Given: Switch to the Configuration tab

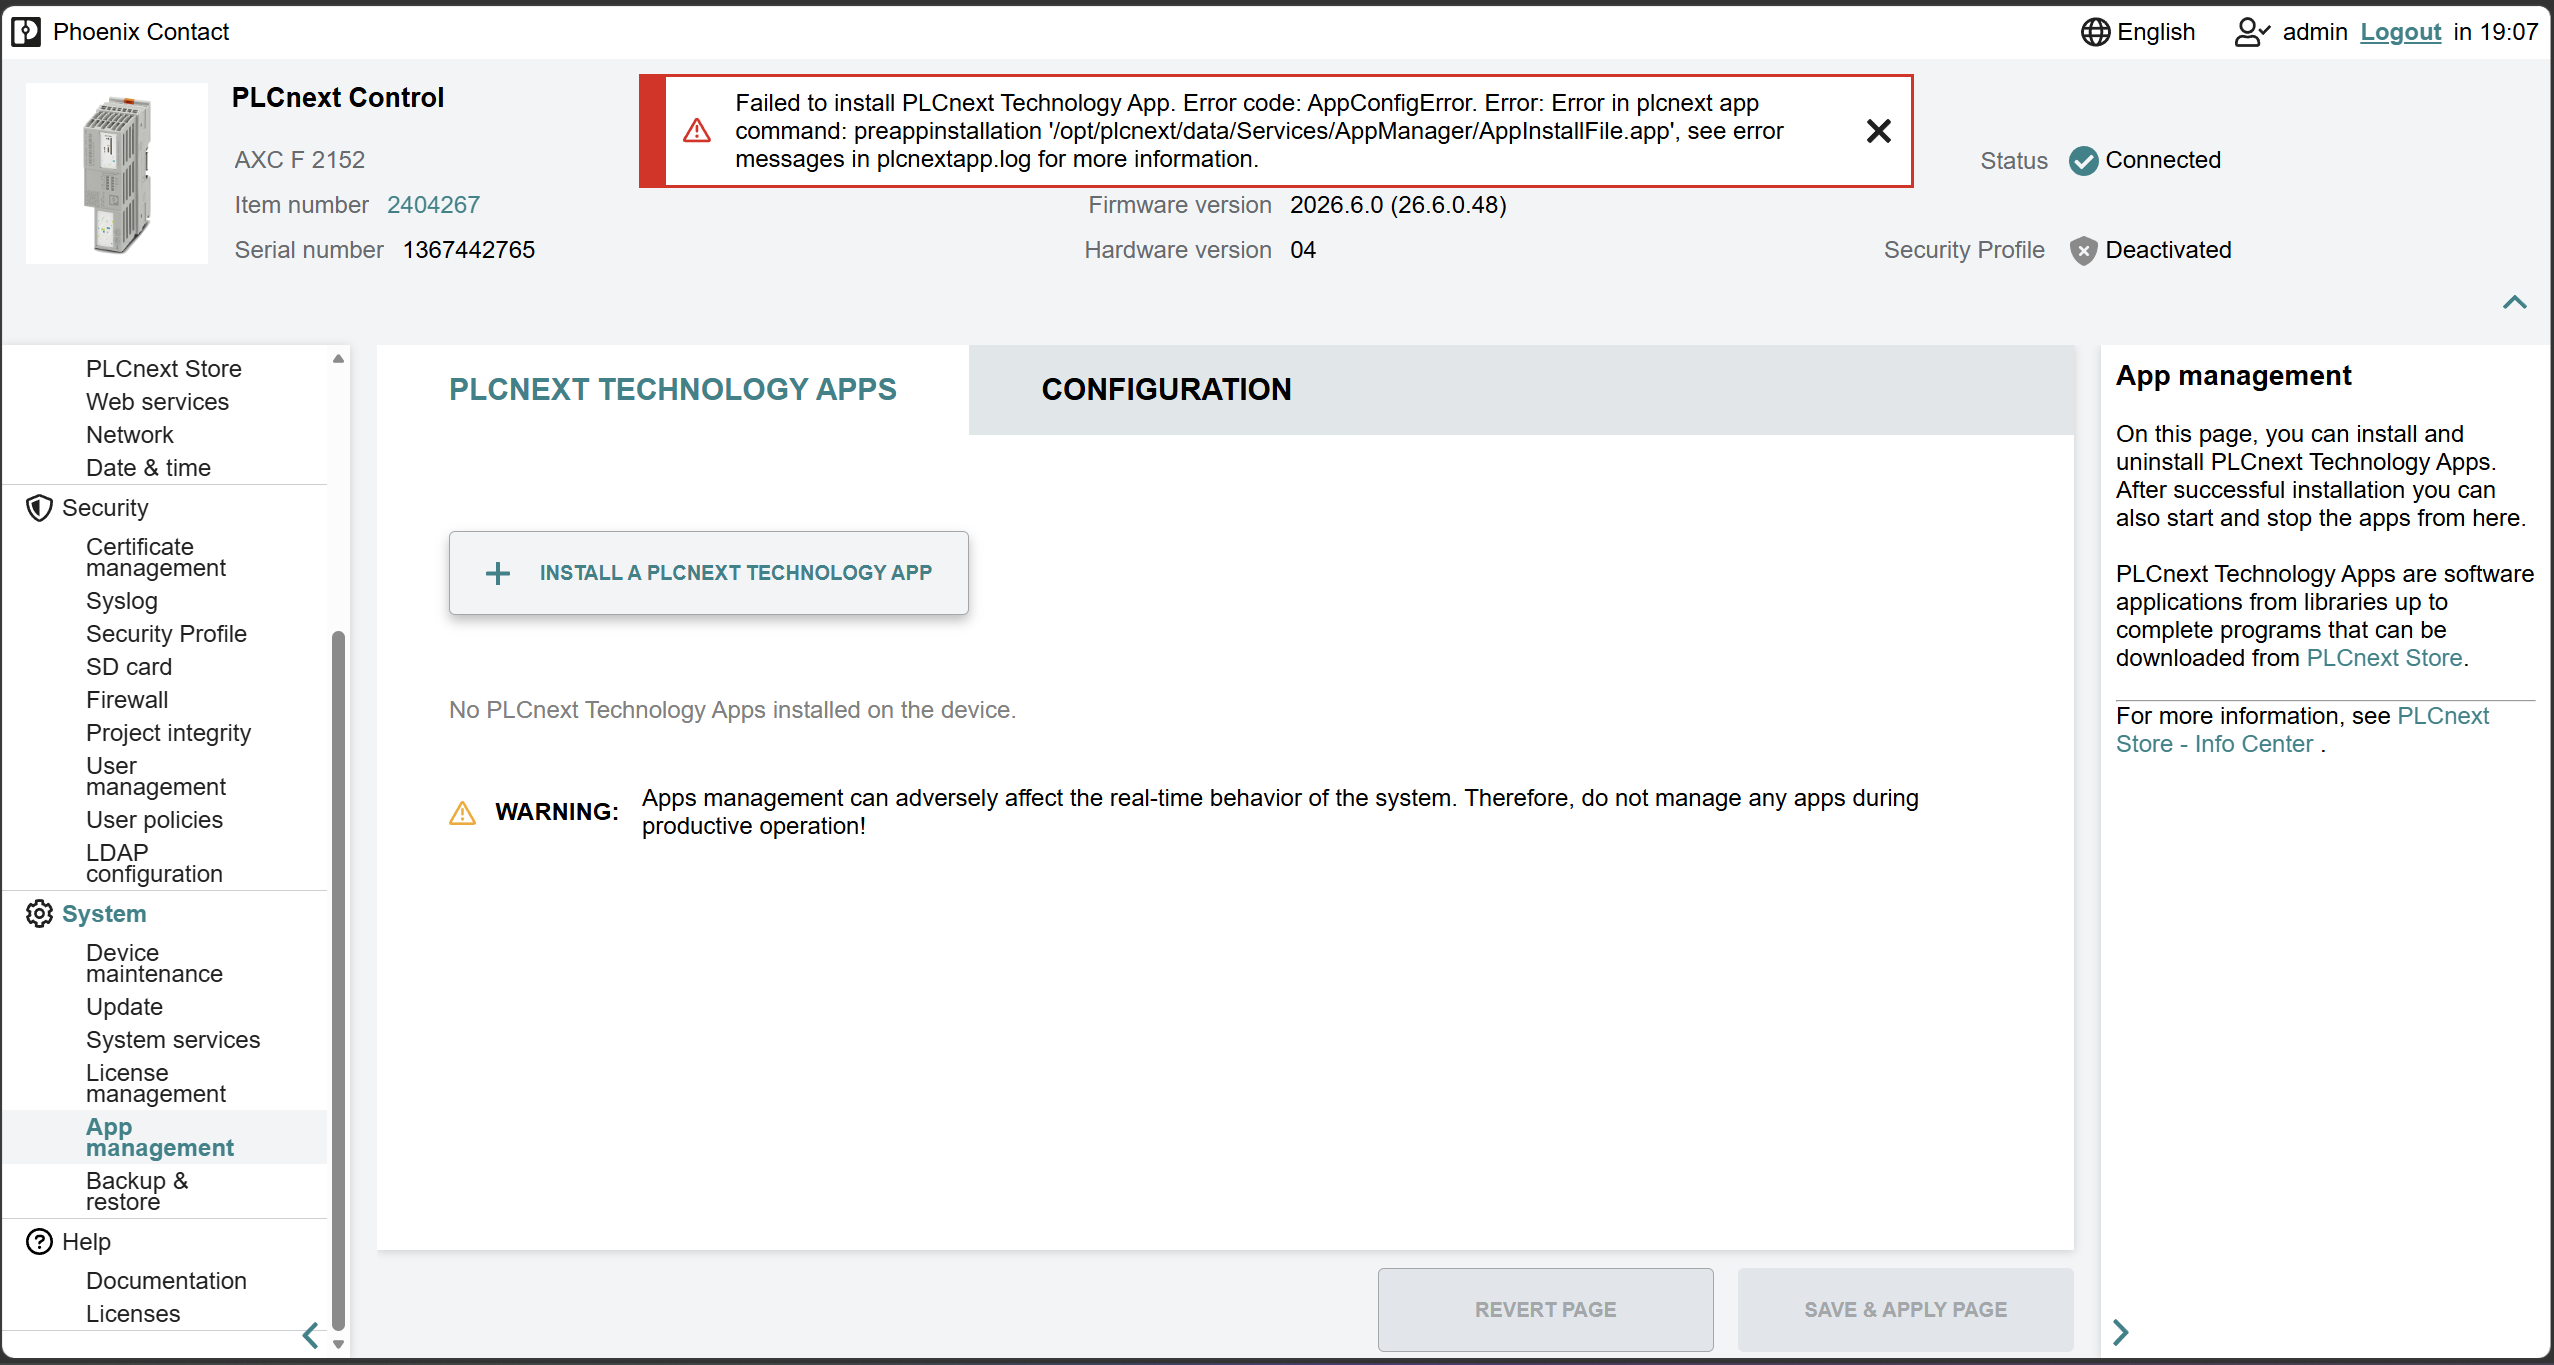Looking at the screenshot, I should (1166, 390).
